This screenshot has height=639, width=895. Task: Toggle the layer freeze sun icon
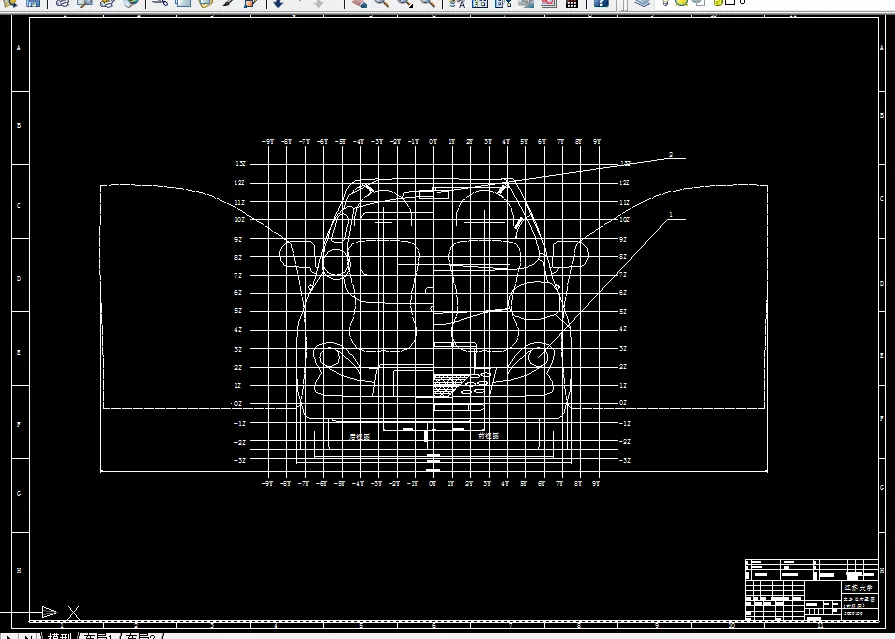tap(681, 2)
